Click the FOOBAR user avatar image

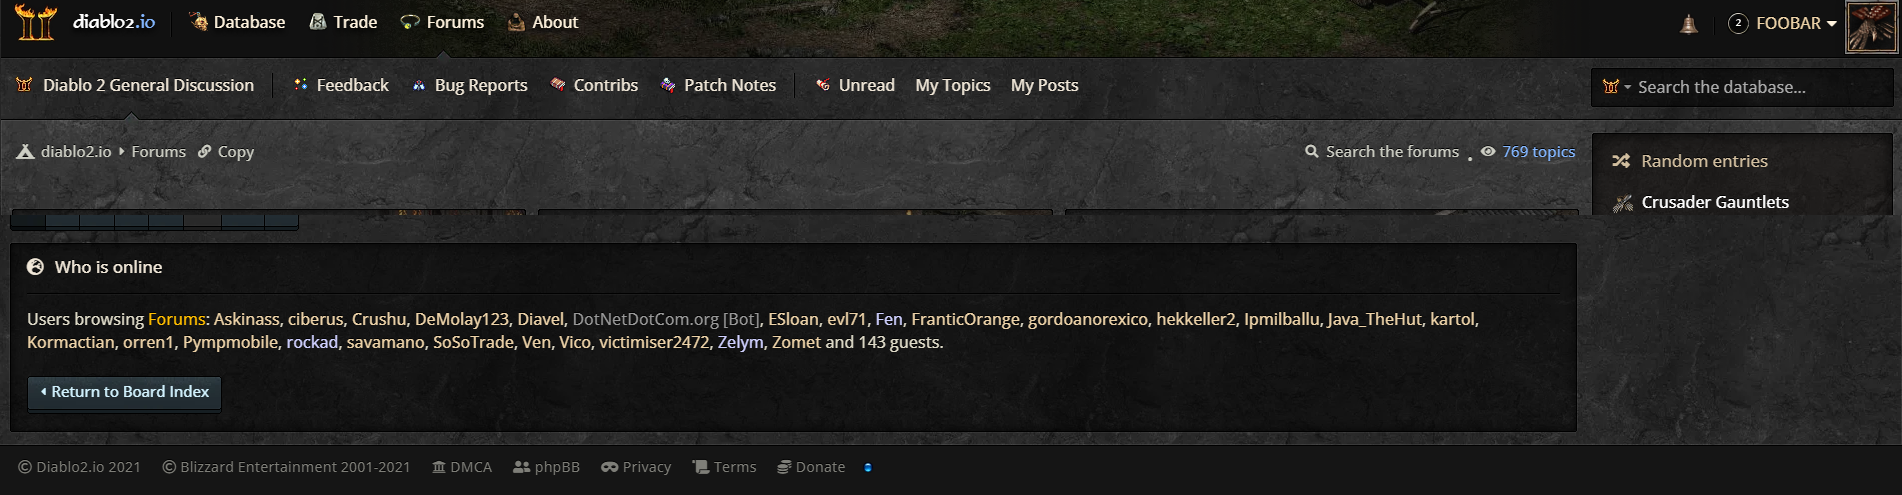pyautogui.click(x=1870, y=26)
